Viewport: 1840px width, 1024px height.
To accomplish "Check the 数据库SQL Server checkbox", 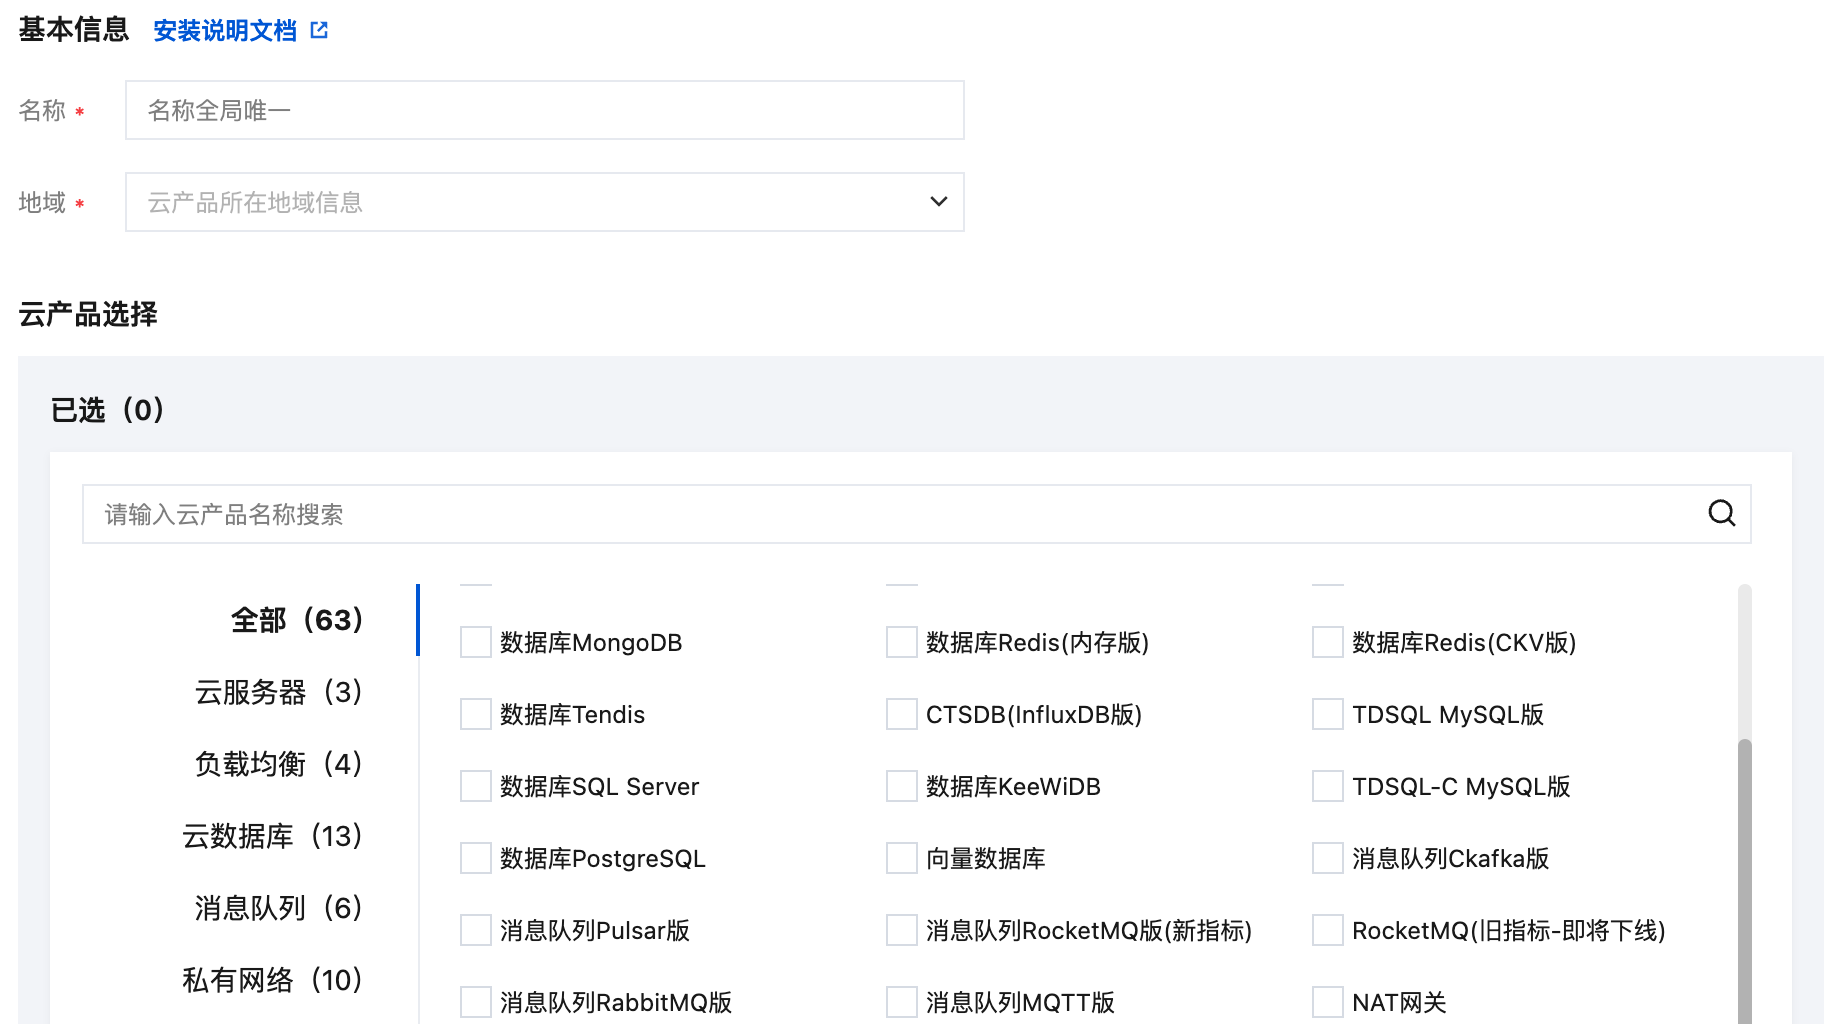I will (x=476, y=786).
